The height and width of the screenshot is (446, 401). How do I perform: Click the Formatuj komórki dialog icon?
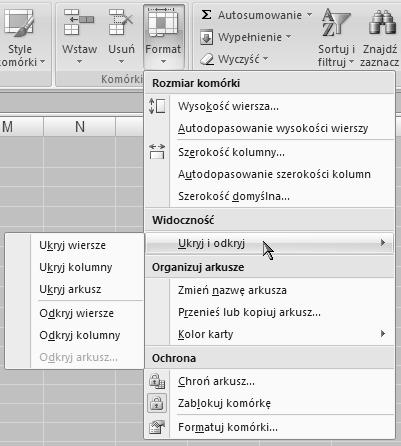coord(157,427)
